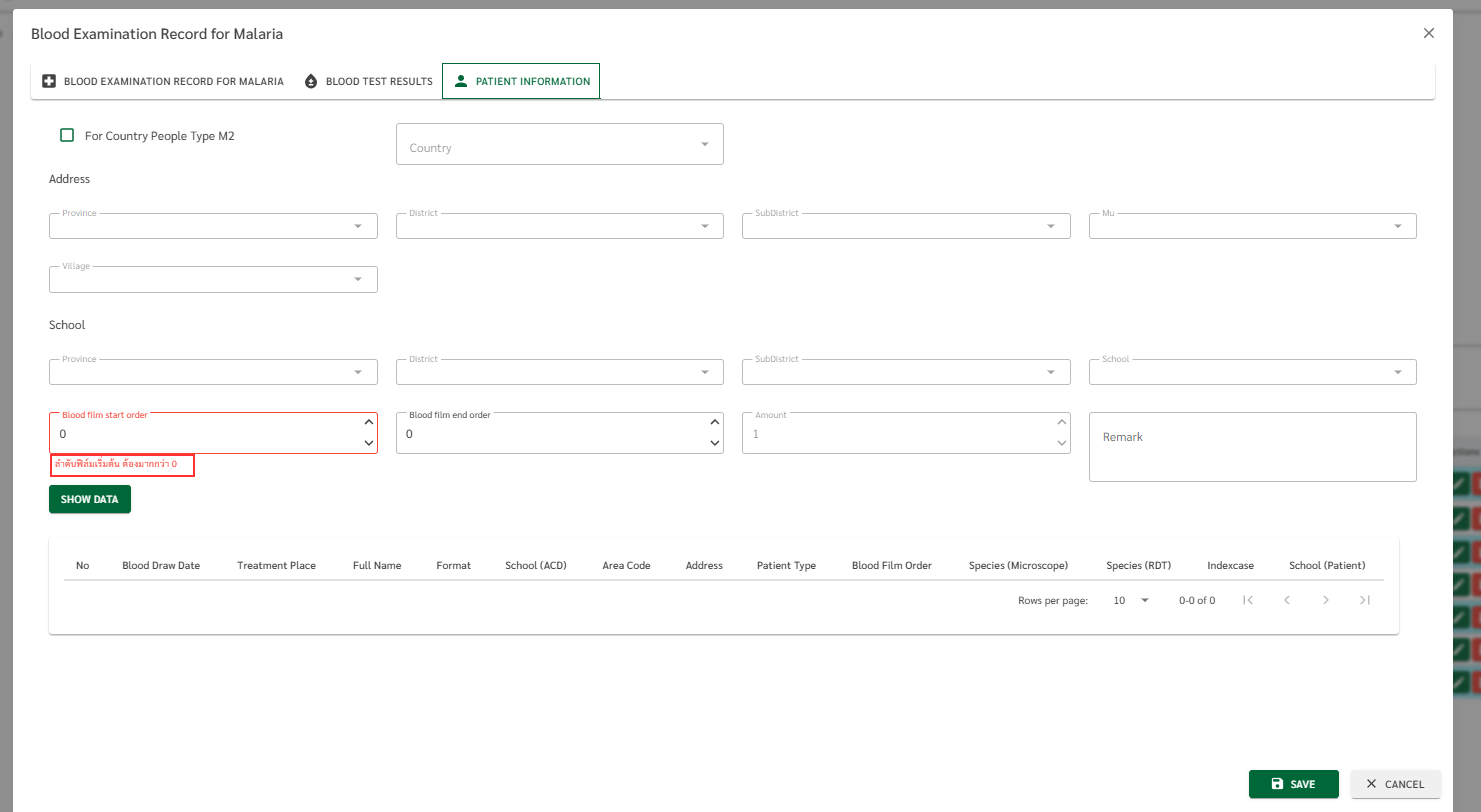Close the Blood Examination Record dialog

click(x=1429, y=33)
